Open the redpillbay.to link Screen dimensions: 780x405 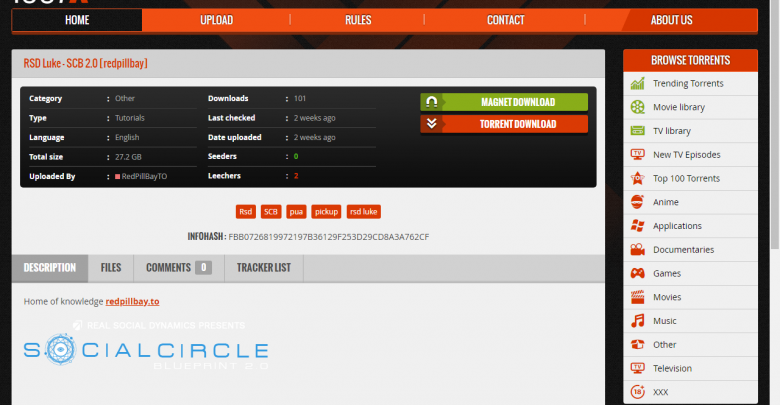[132, 302]
